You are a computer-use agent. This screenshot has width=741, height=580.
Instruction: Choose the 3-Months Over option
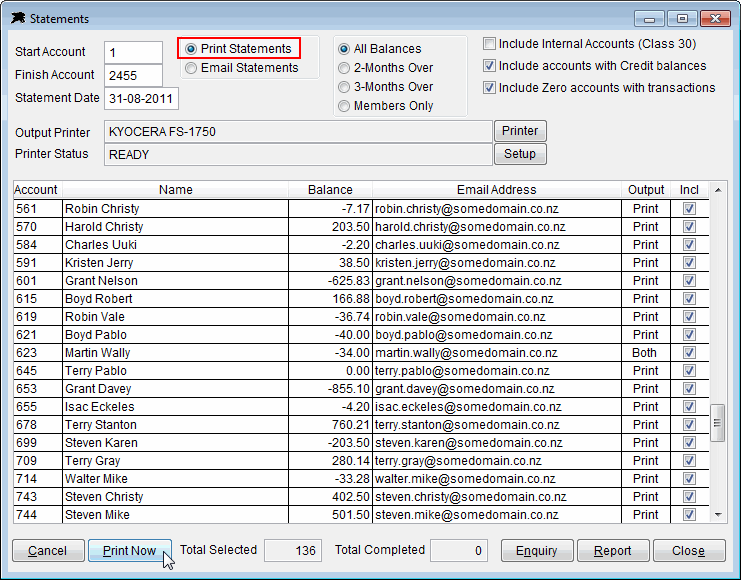tap(344, 87)
